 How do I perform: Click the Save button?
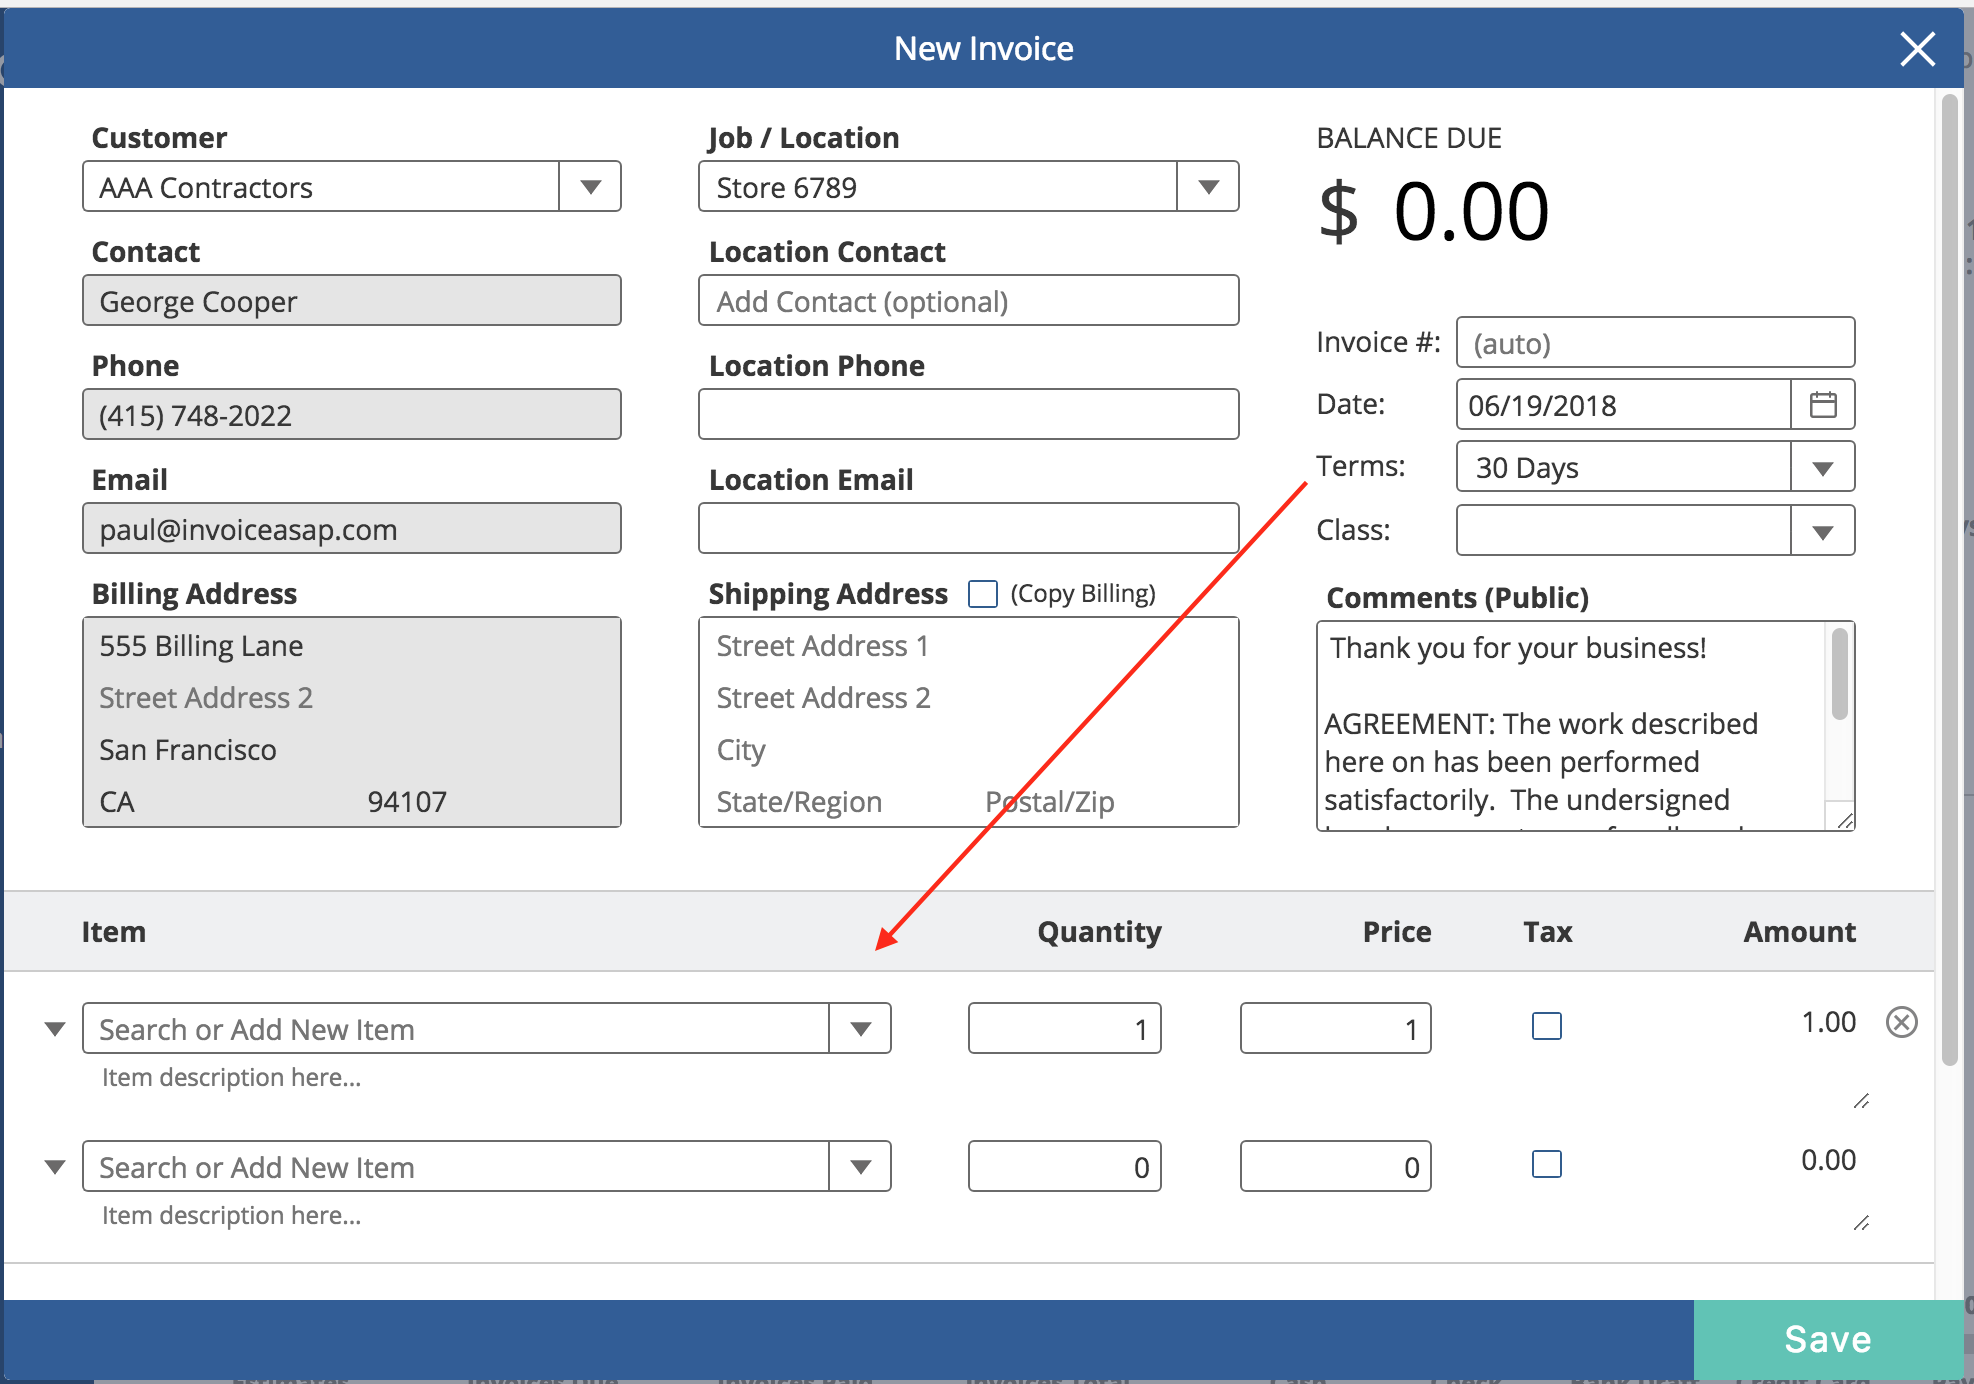point(1827,1339)
